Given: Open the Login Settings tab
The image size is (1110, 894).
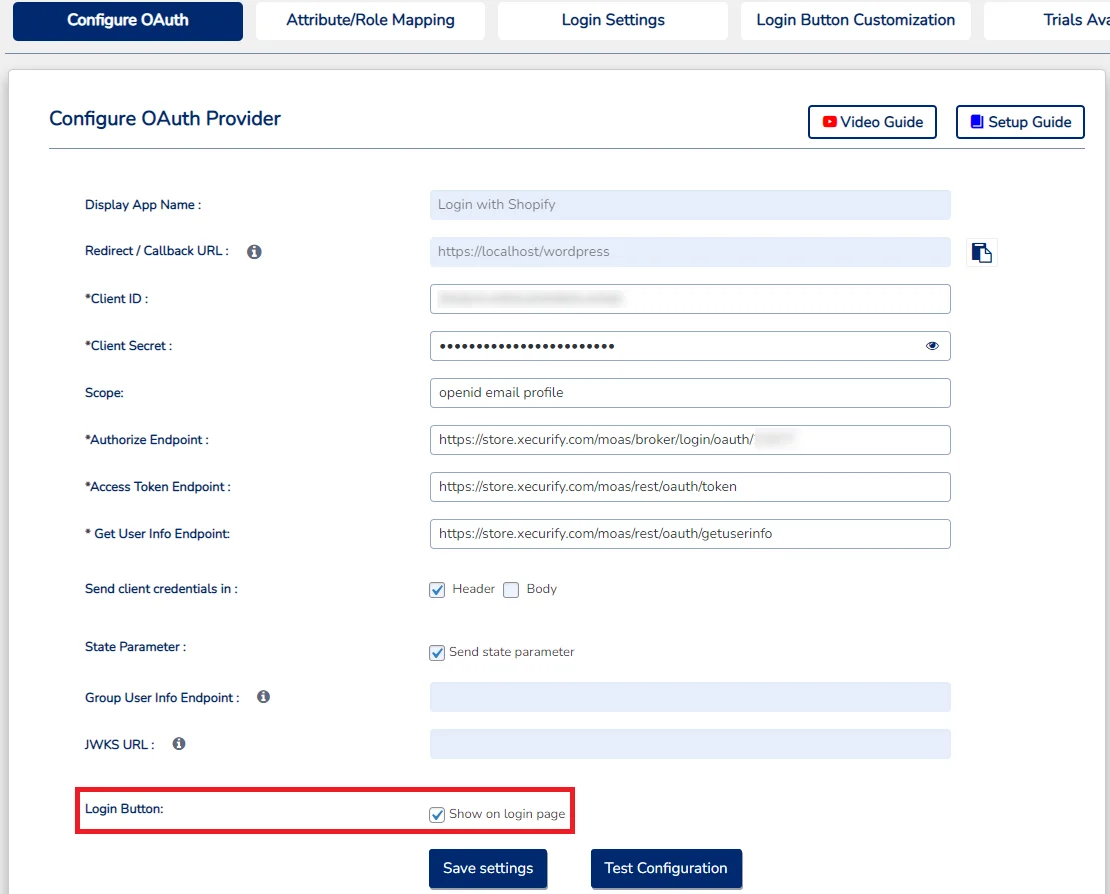Looking at the screenshot, I should point(612,20).
